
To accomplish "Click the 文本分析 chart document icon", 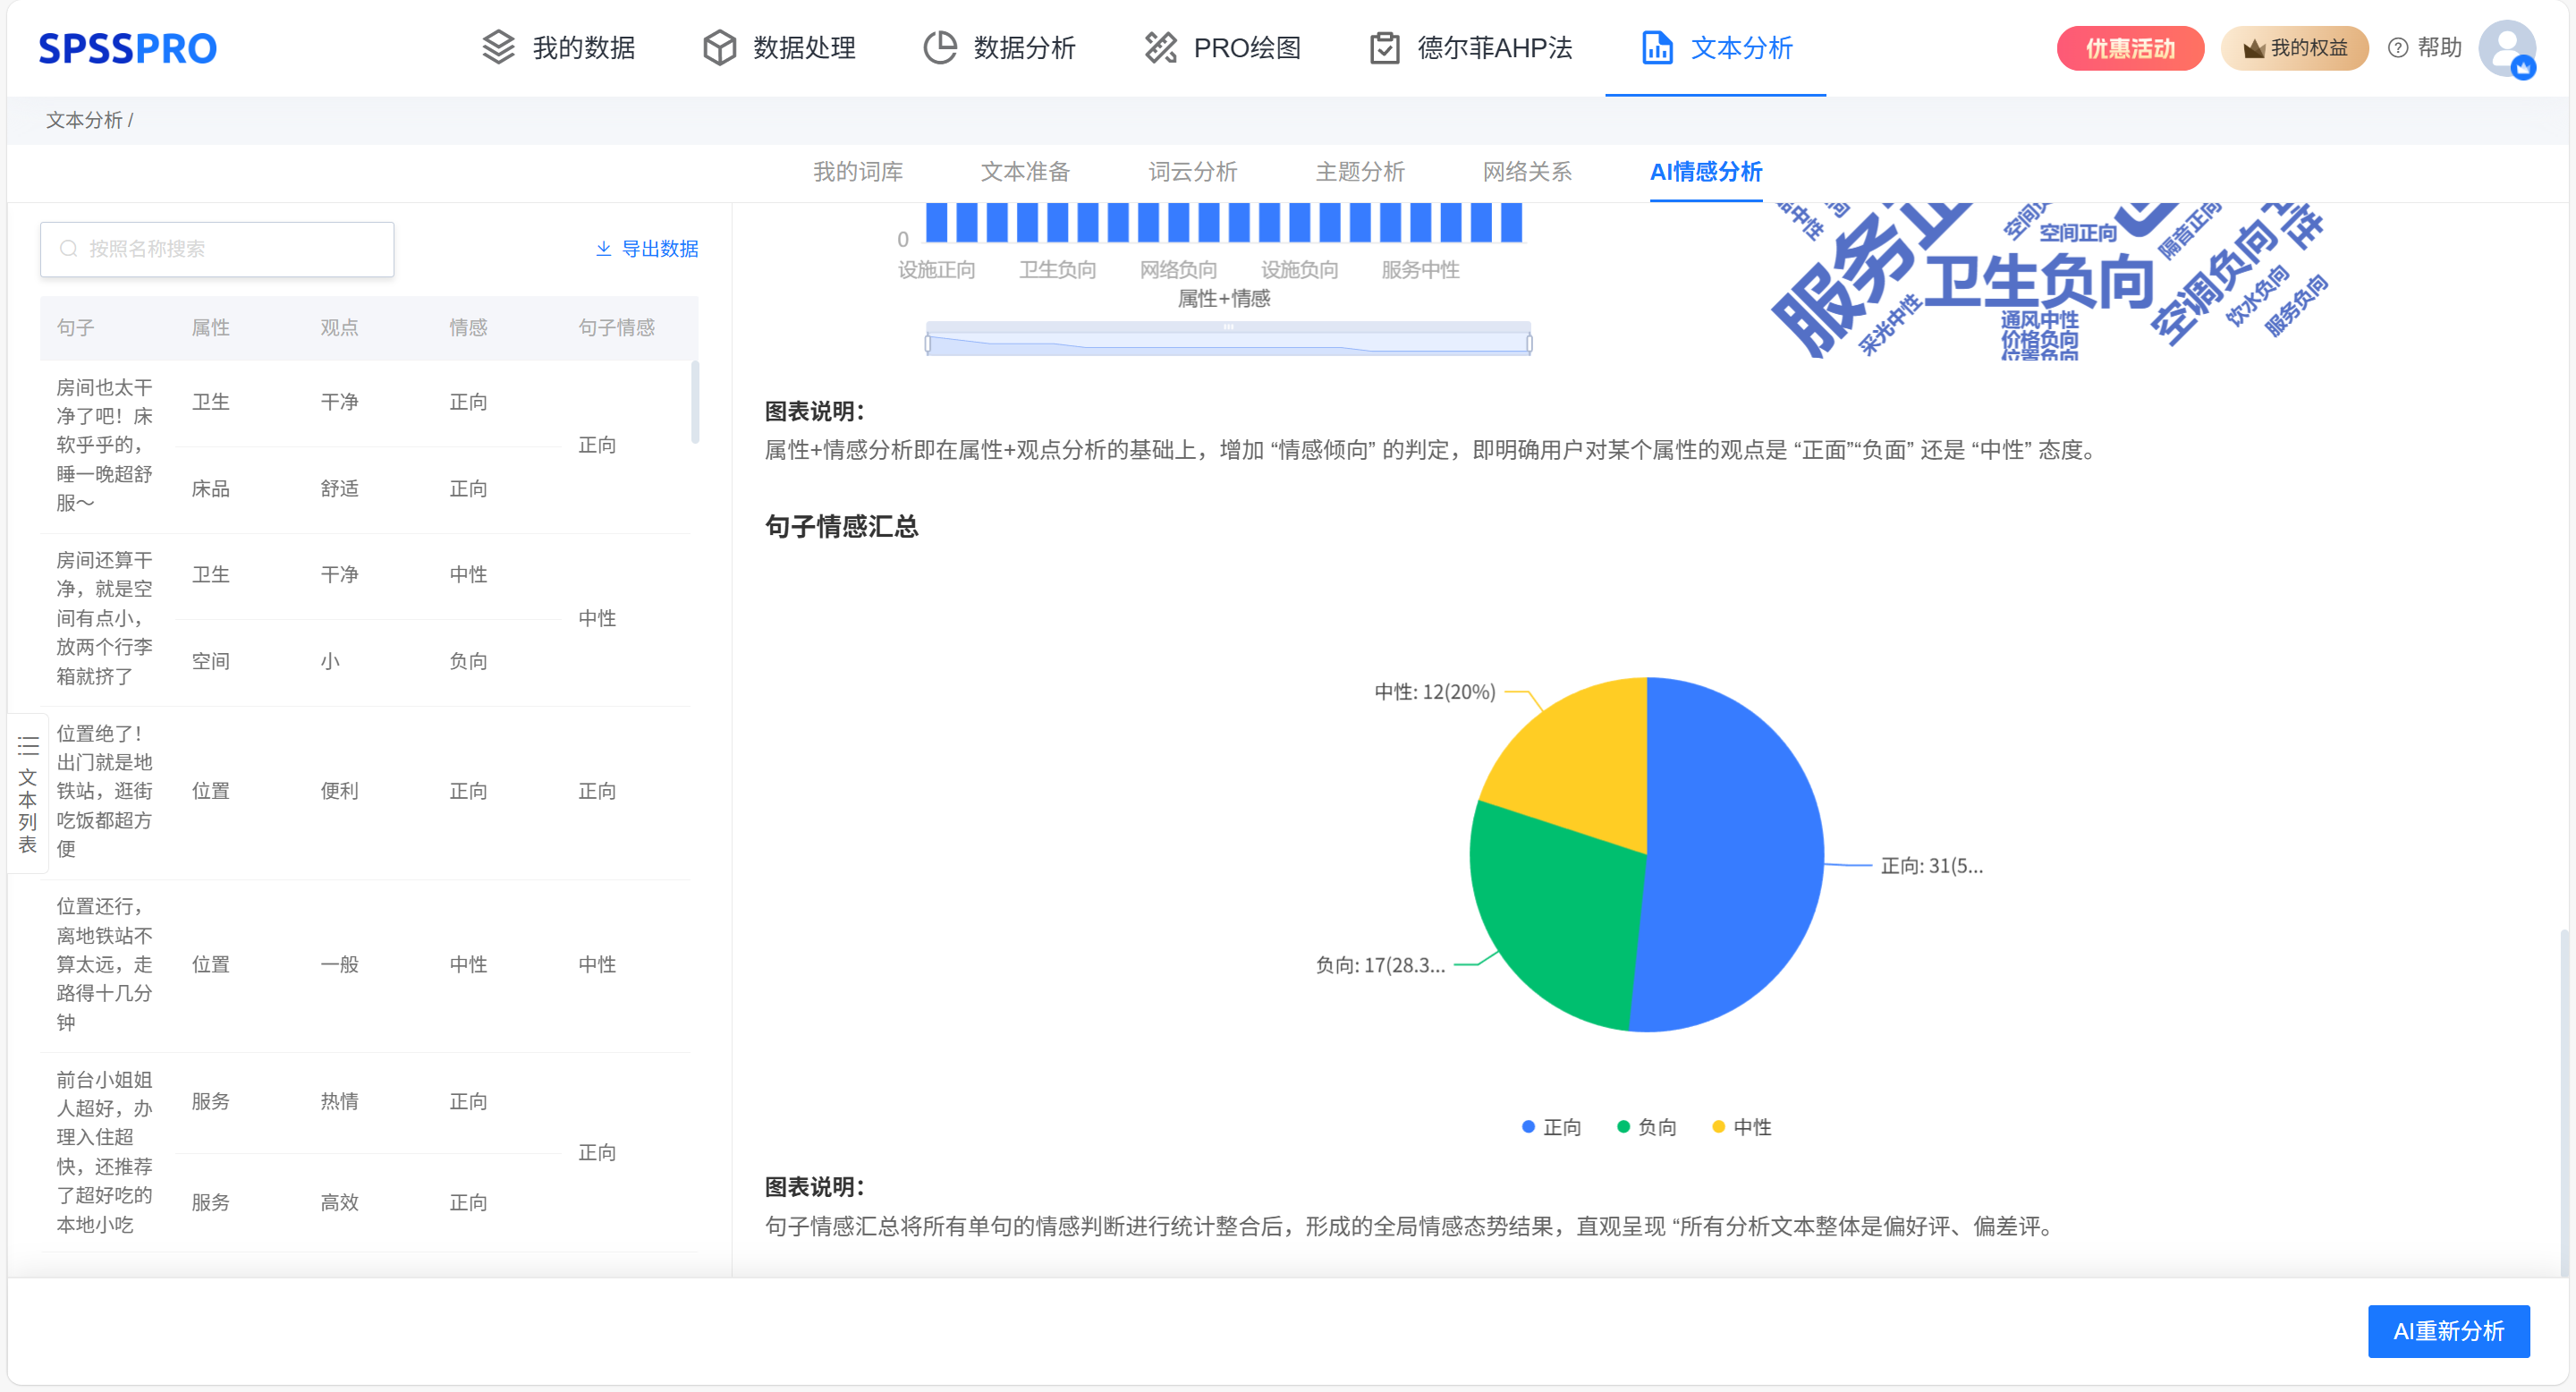I will (1657, 47).
